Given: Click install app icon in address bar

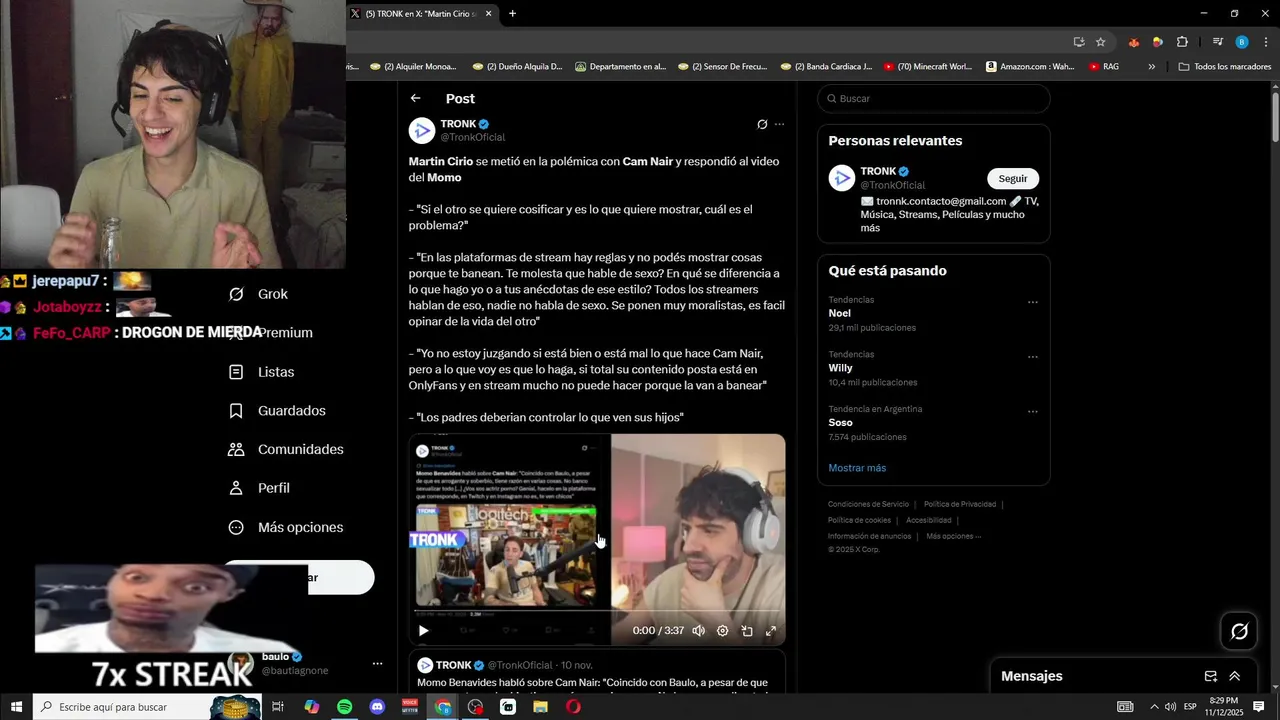Looking at the screenshot, I should point(1079,42).
